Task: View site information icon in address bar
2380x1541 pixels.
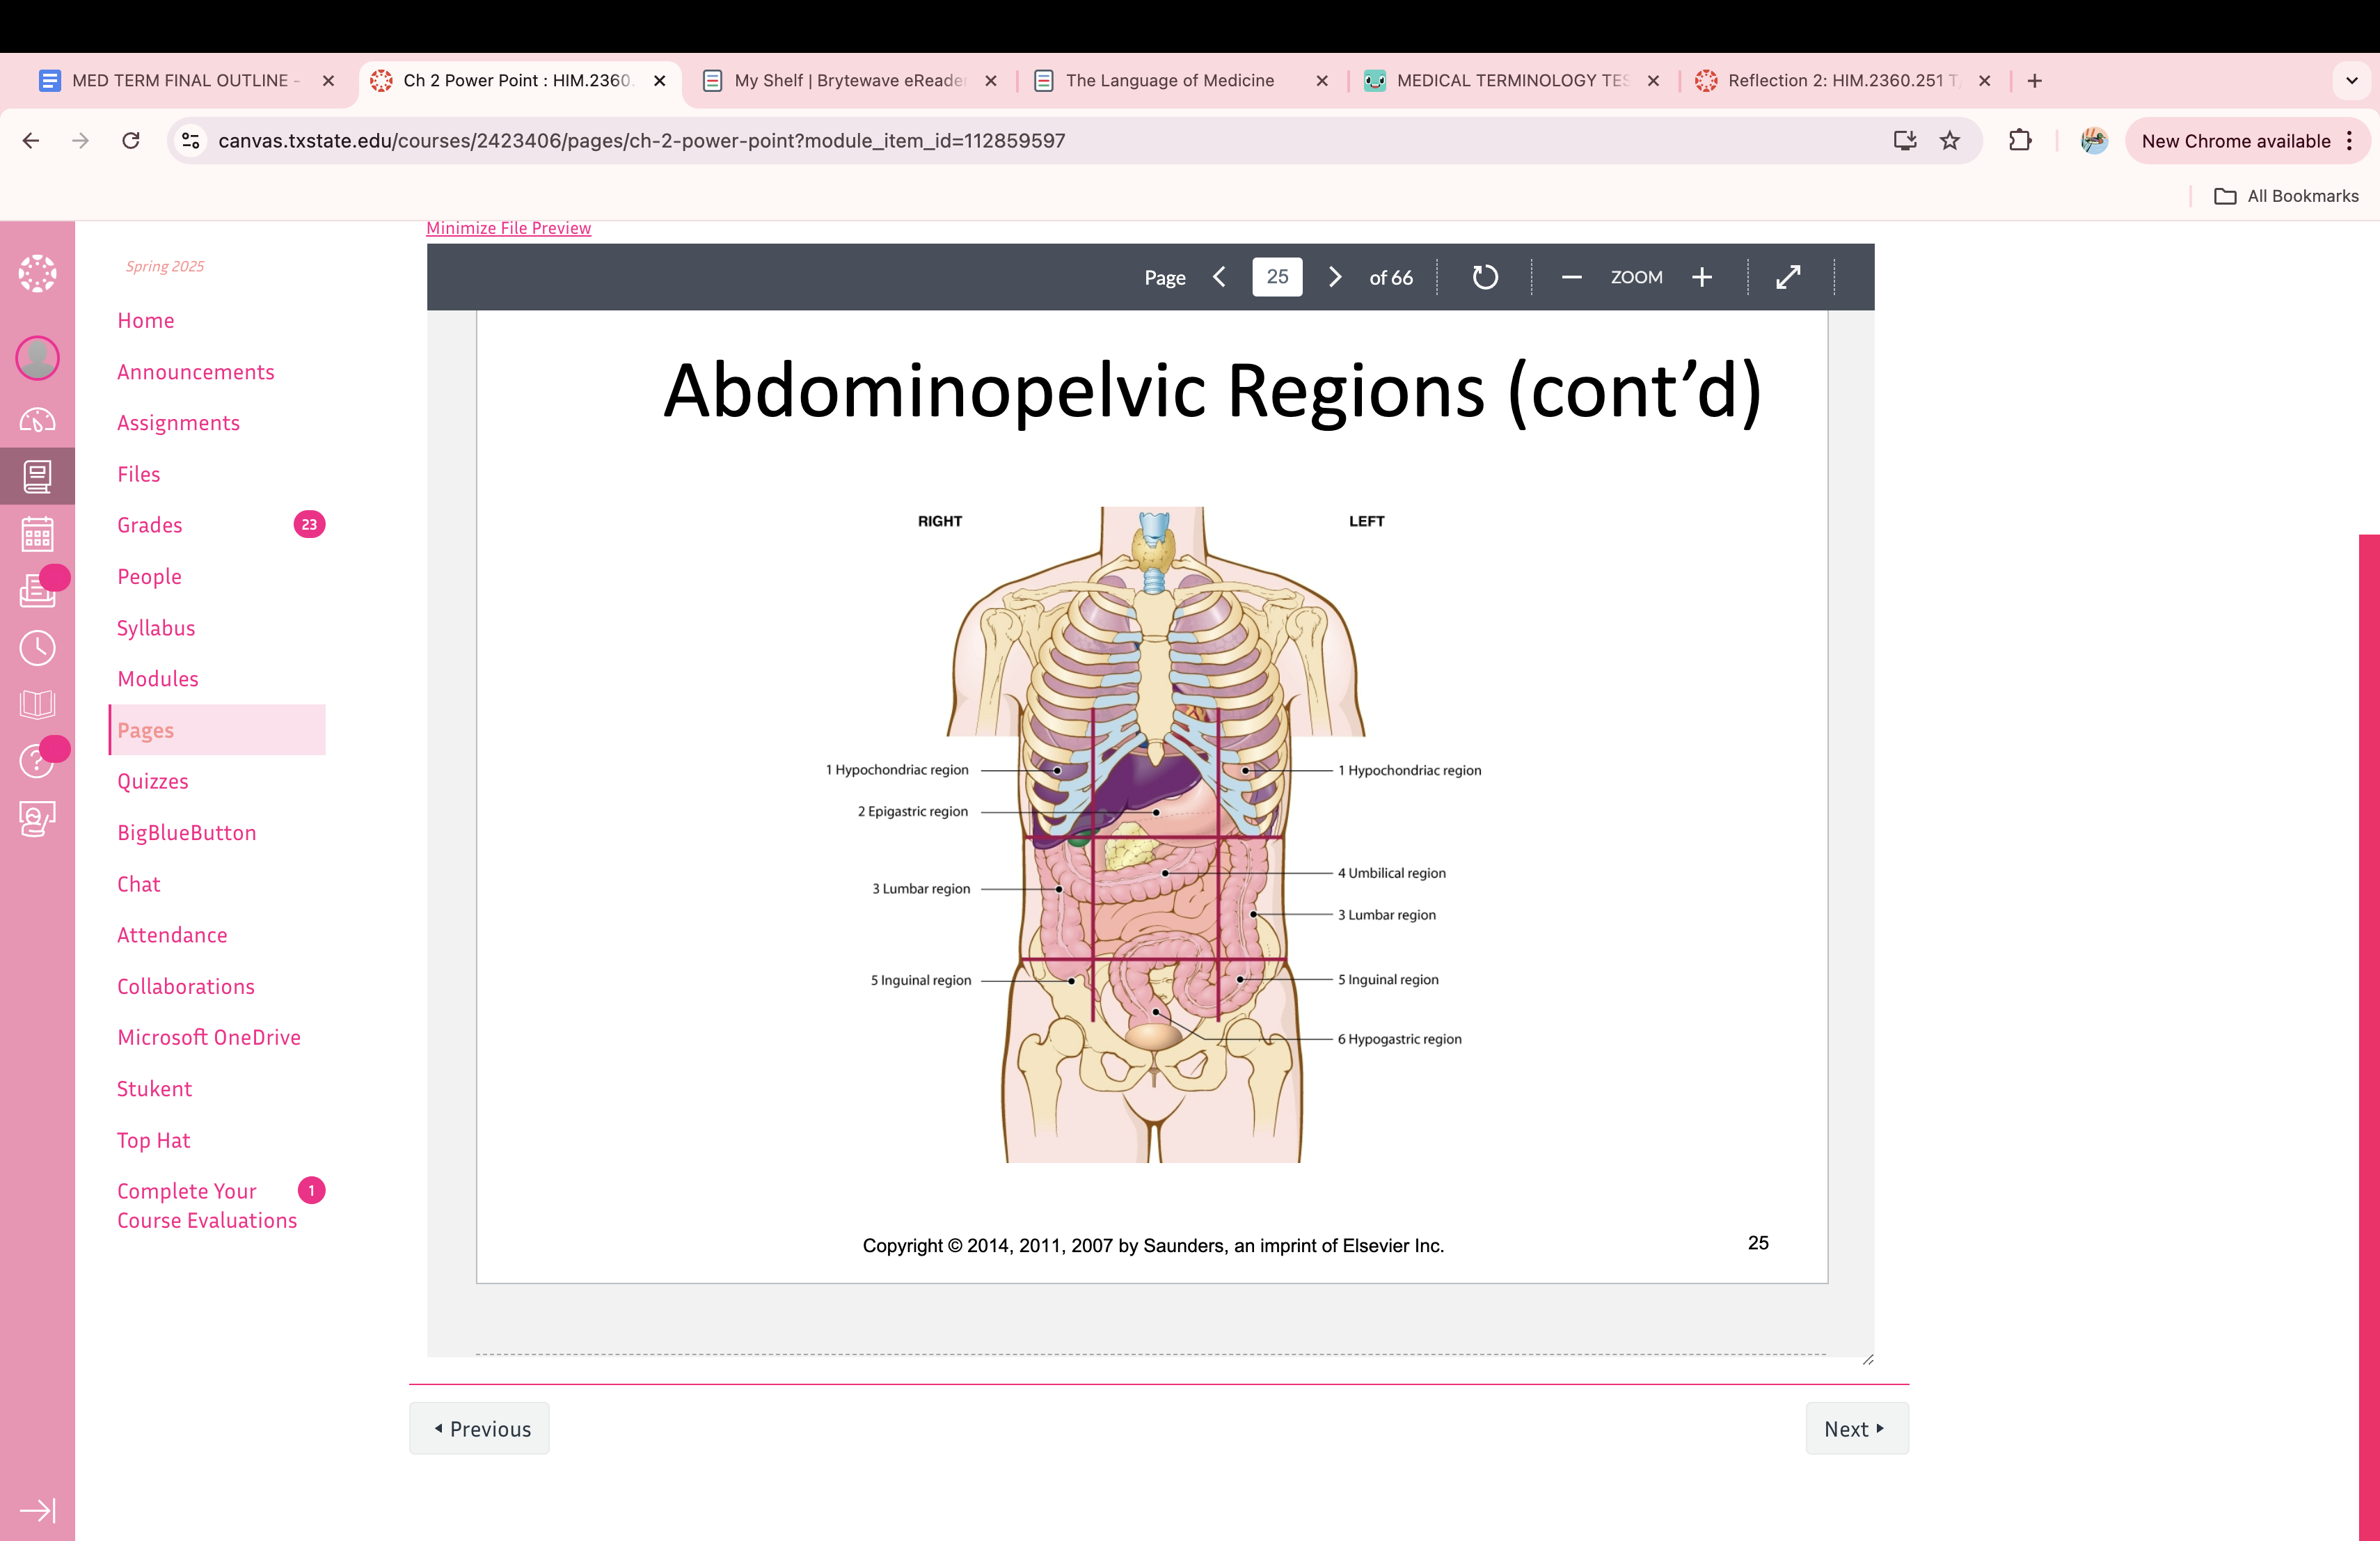Action: coord(191,141)
